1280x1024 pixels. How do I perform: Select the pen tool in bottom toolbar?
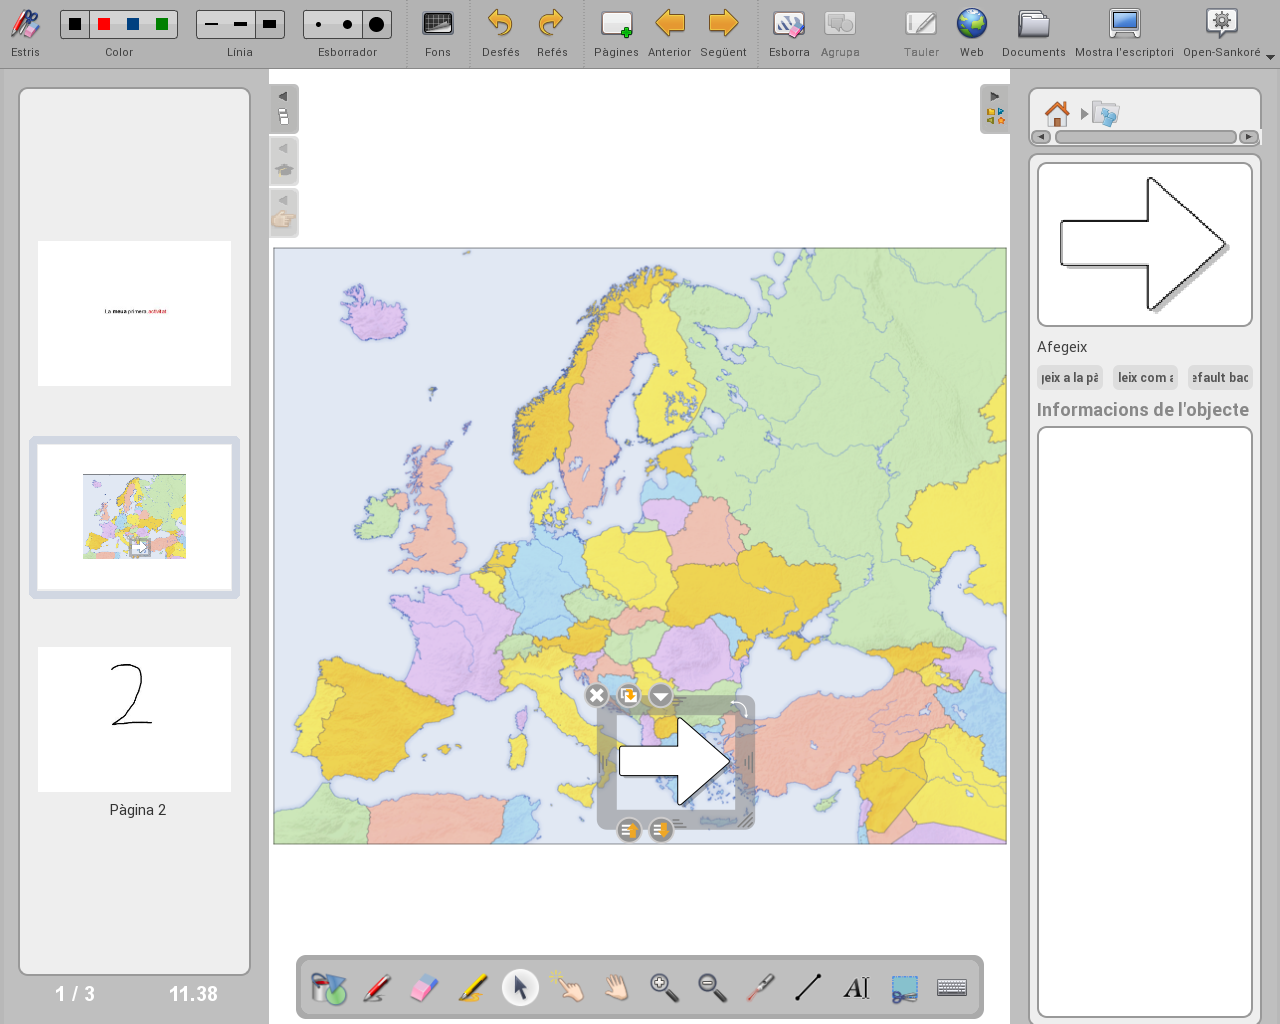coord(376,988)
